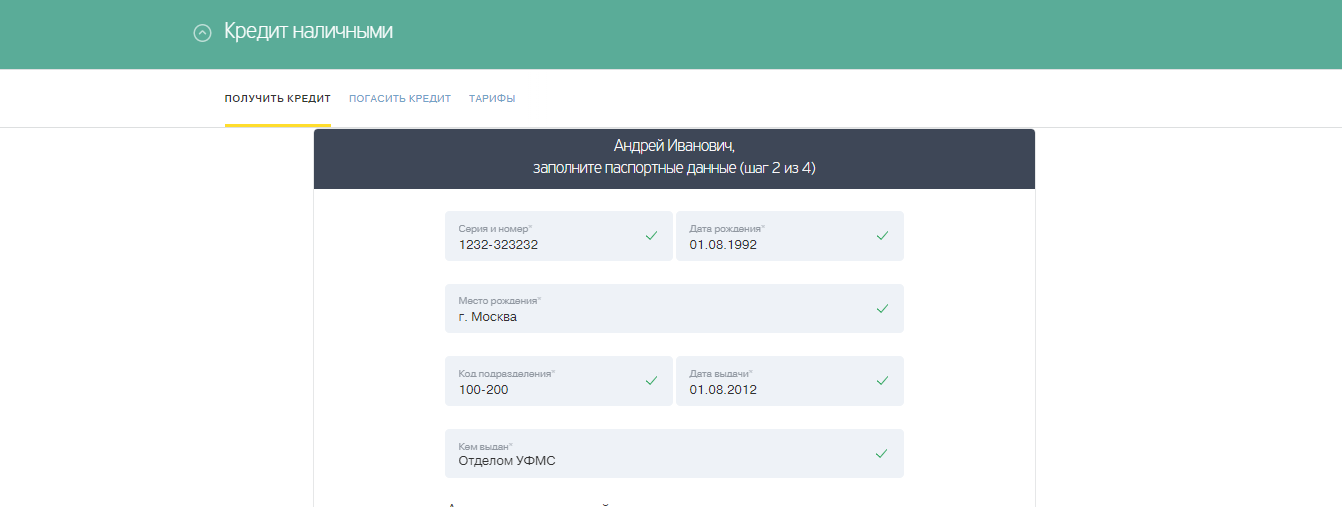1342x507 pixels.
Task: Click the Андрей Иванович greeting text
Action: [x=674, y=146]
